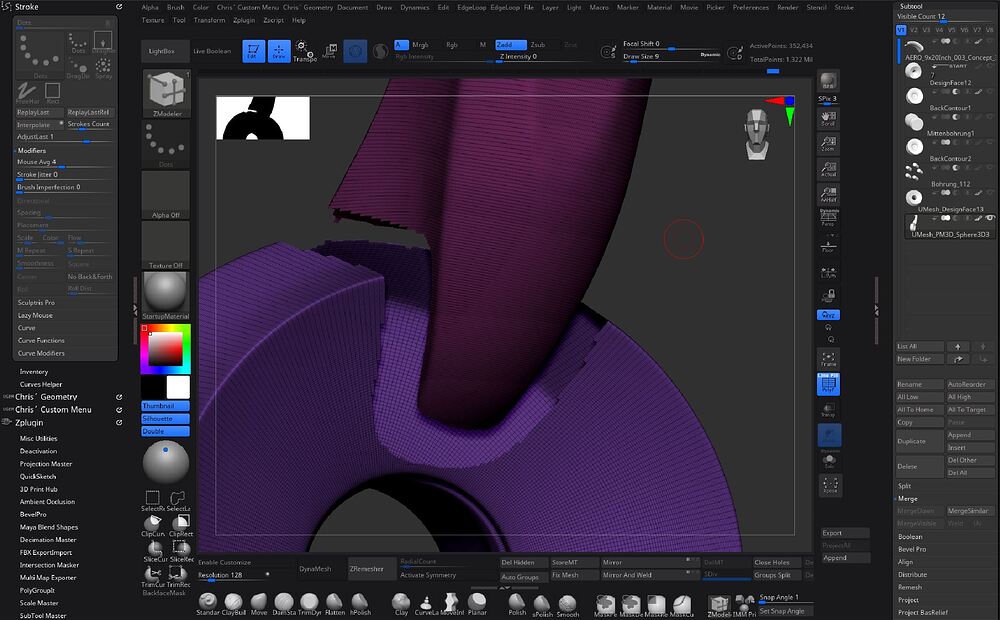The width and height of the screenshot is (1000, 620).
Task: Expand the Remesh section in Subtool
Action: (909, 587)
